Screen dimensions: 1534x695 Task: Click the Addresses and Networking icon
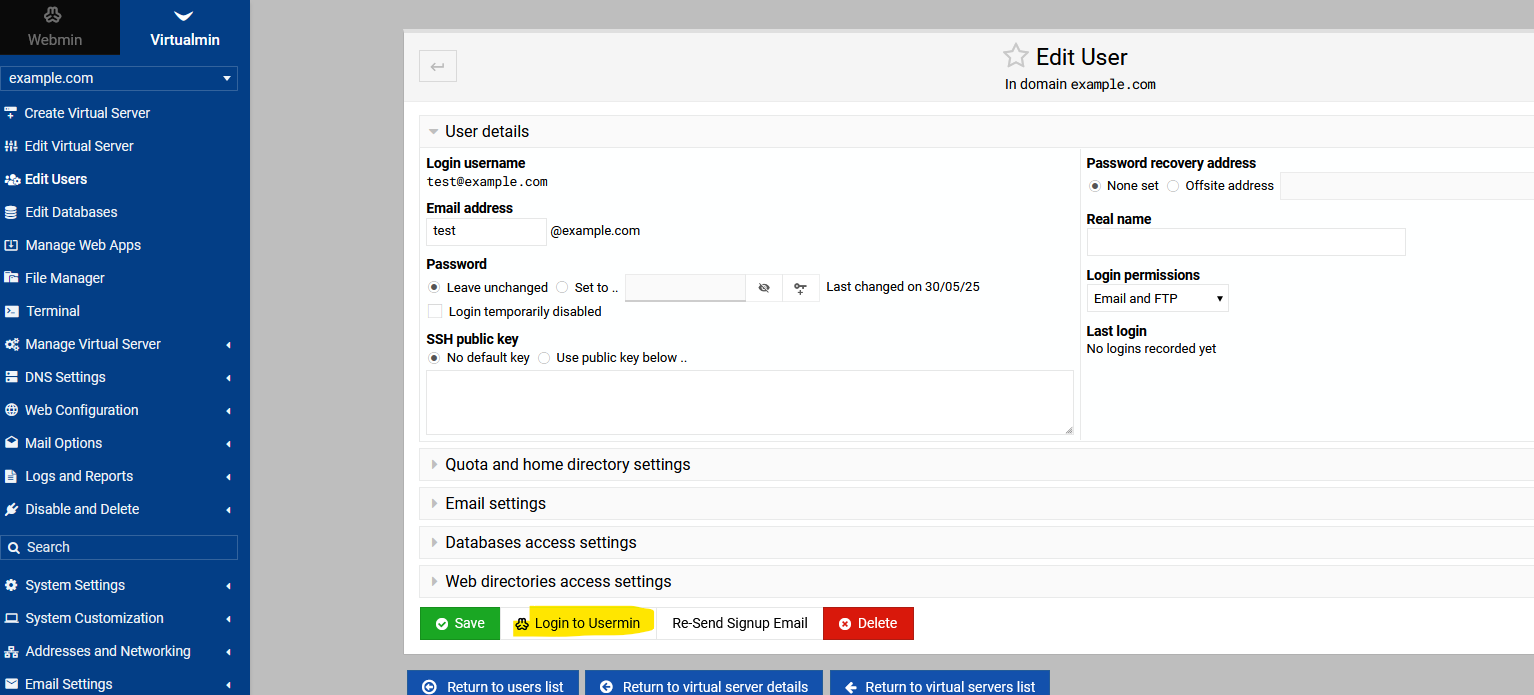tap(12, 651)
